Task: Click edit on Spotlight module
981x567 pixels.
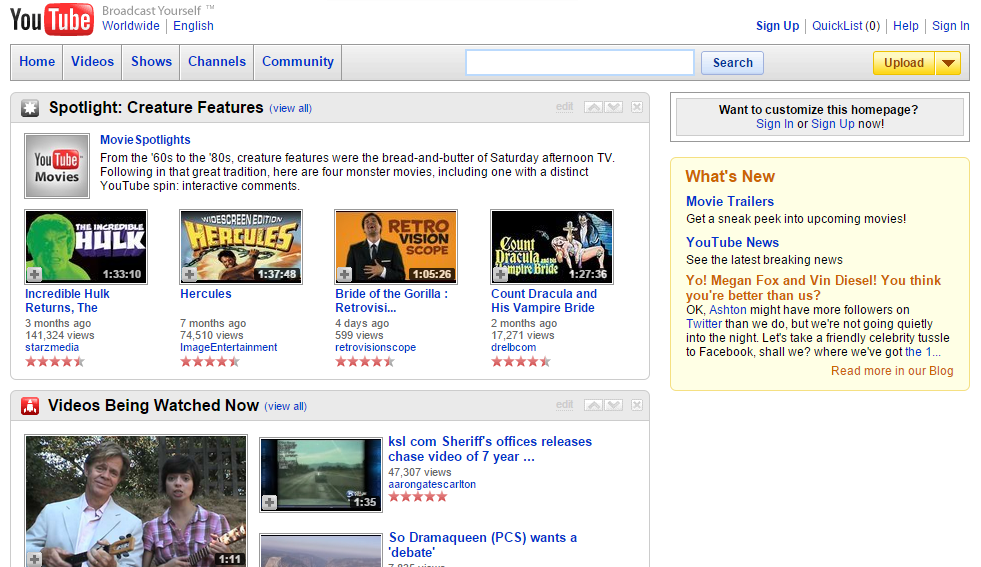Action: pos(564,106)
